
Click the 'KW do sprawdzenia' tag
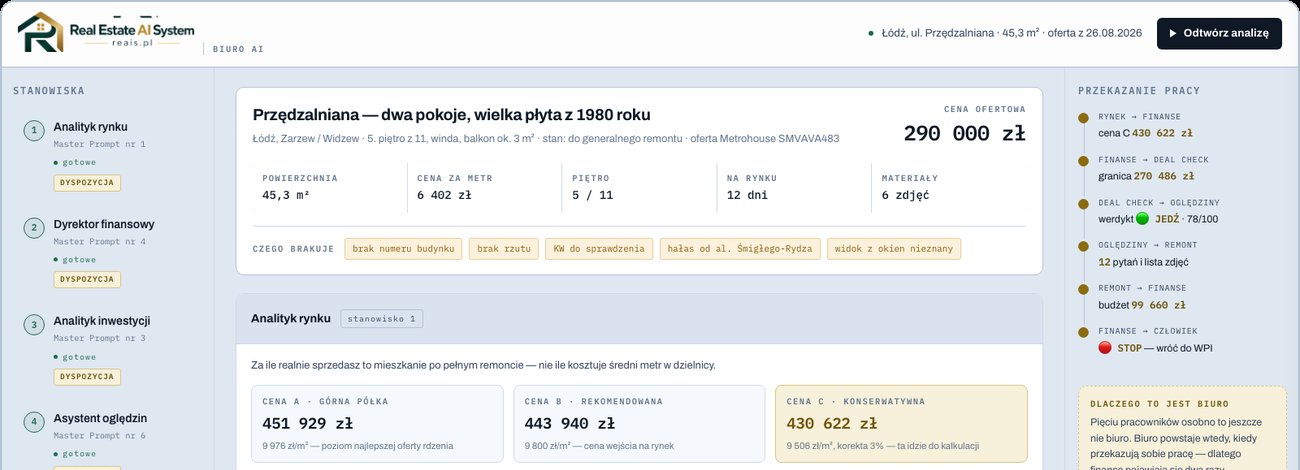click(599, 249)
